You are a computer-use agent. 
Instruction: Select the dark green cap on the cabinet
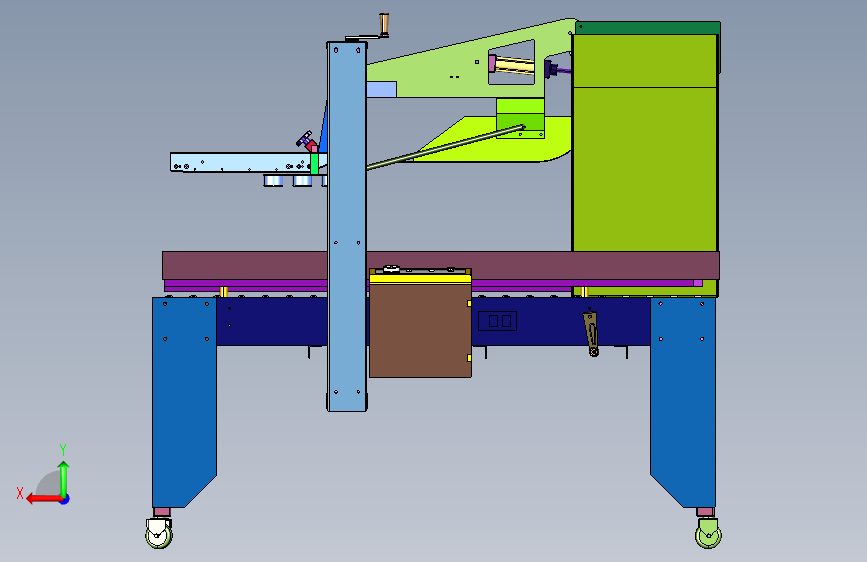647,28
